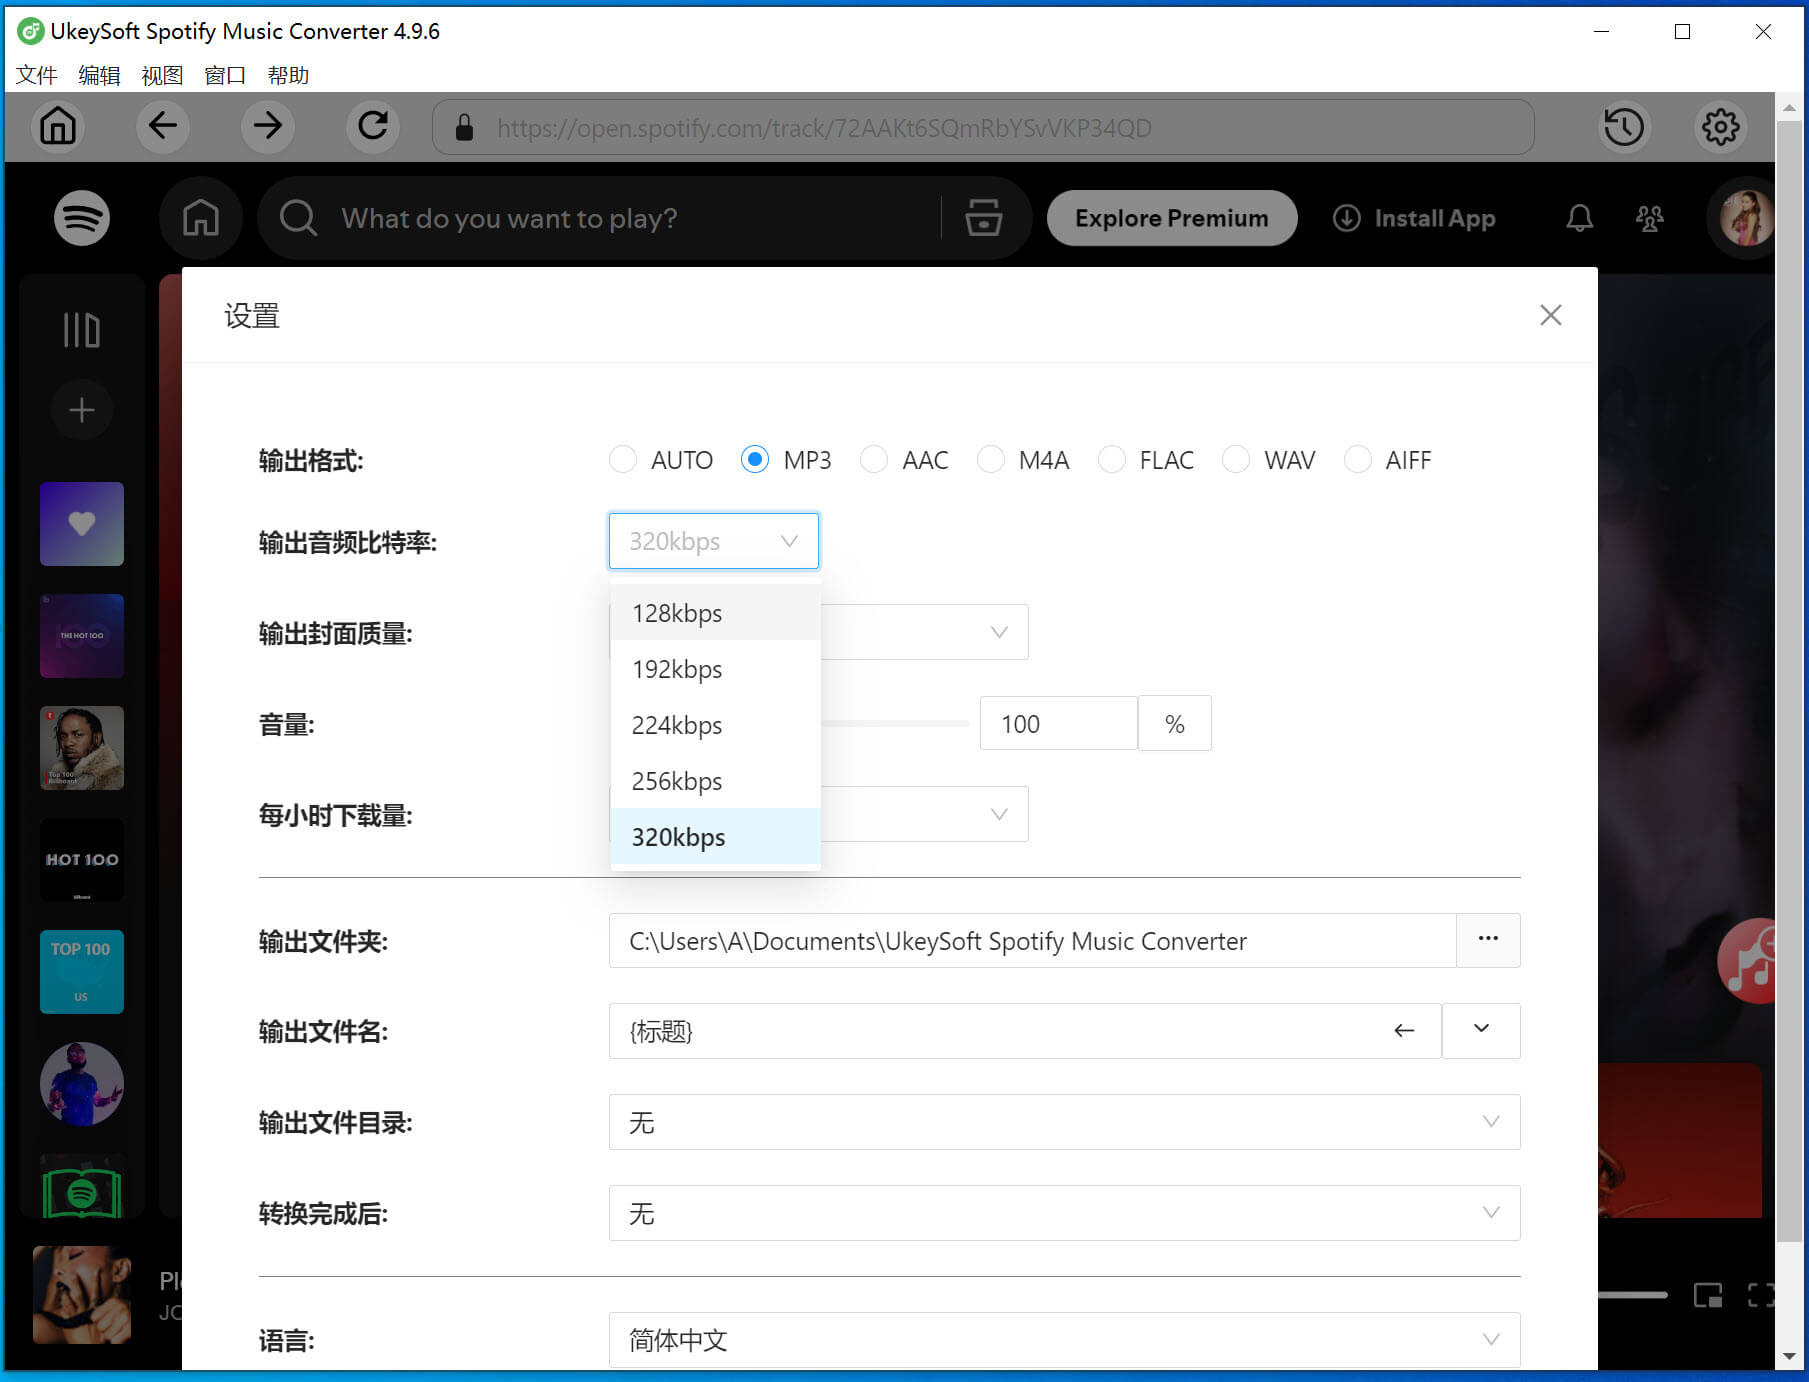The image size is (1809, 1382).
Task: Close the settings dialog
Action: 1551,315
